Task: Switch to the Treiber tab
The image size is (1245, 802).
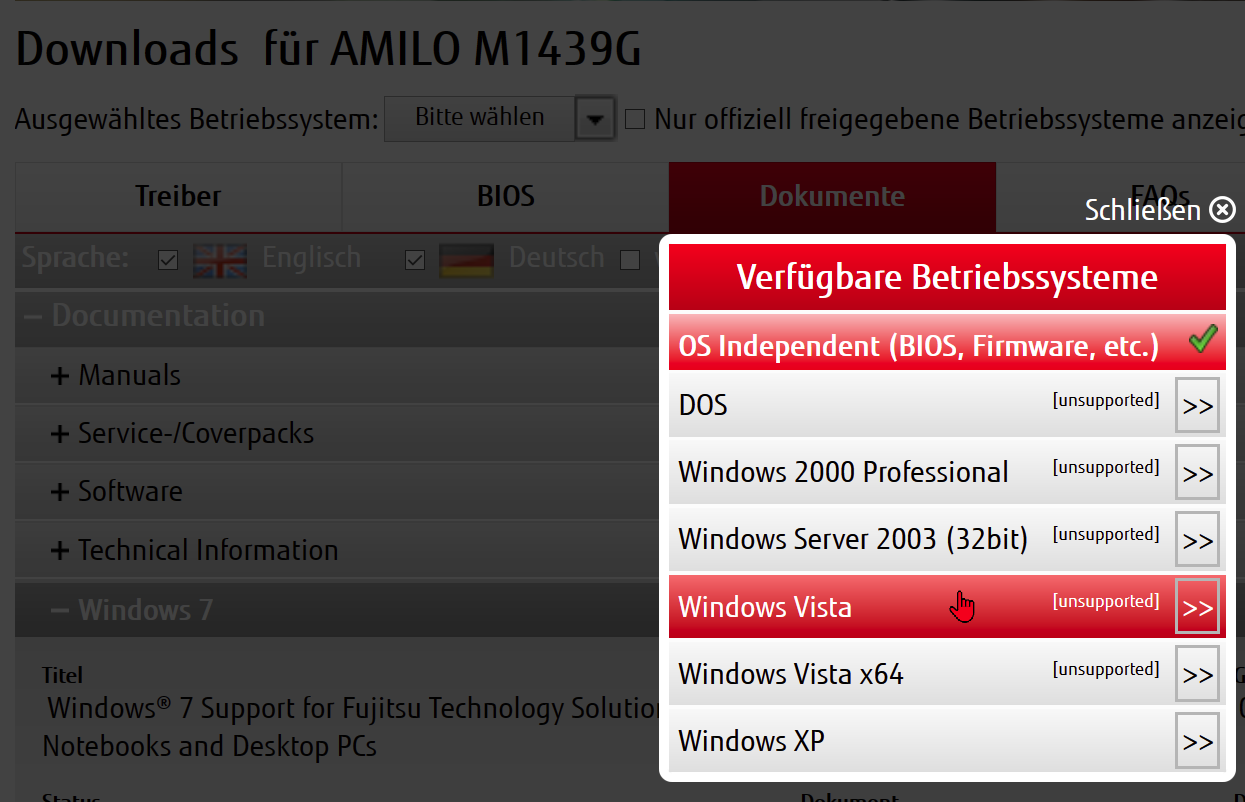Action: tap(178, 196)
